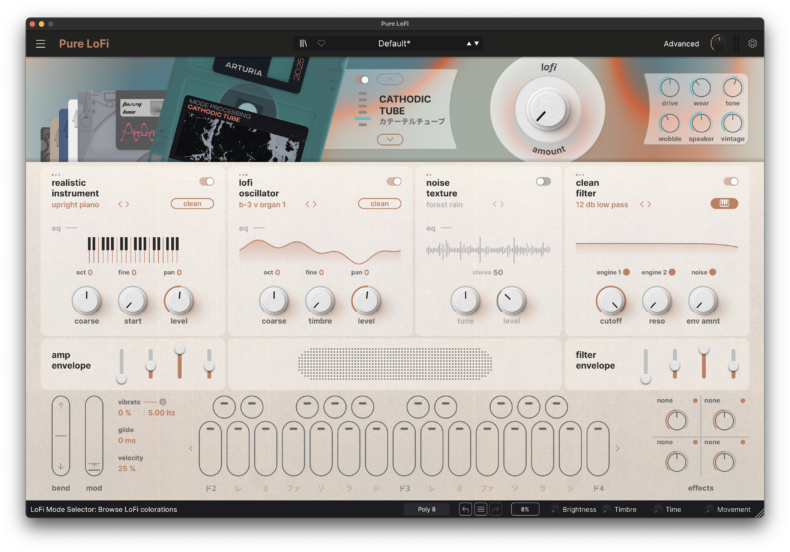This screenshot has width=790, height=552.
Task: Open the settings gear in top bar
Action: click(752, 44)
